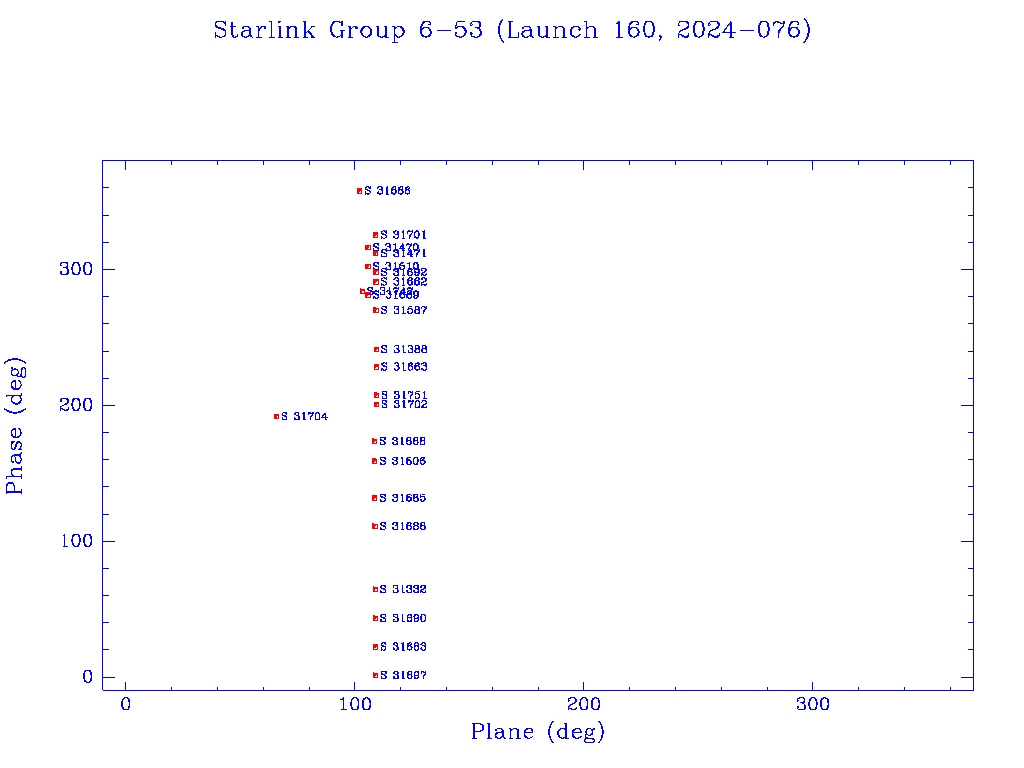Select the S 31388 satellite label
This screenshot has height=768, width=1024.
[x=404, y=349]
